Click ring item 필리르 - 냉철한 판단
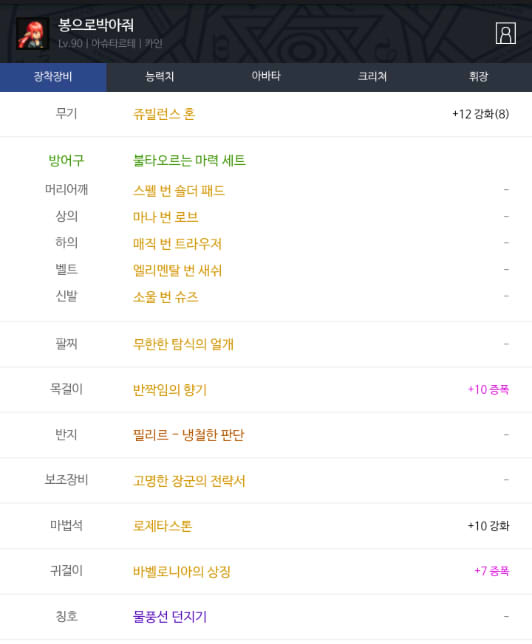 pos(189,435)
